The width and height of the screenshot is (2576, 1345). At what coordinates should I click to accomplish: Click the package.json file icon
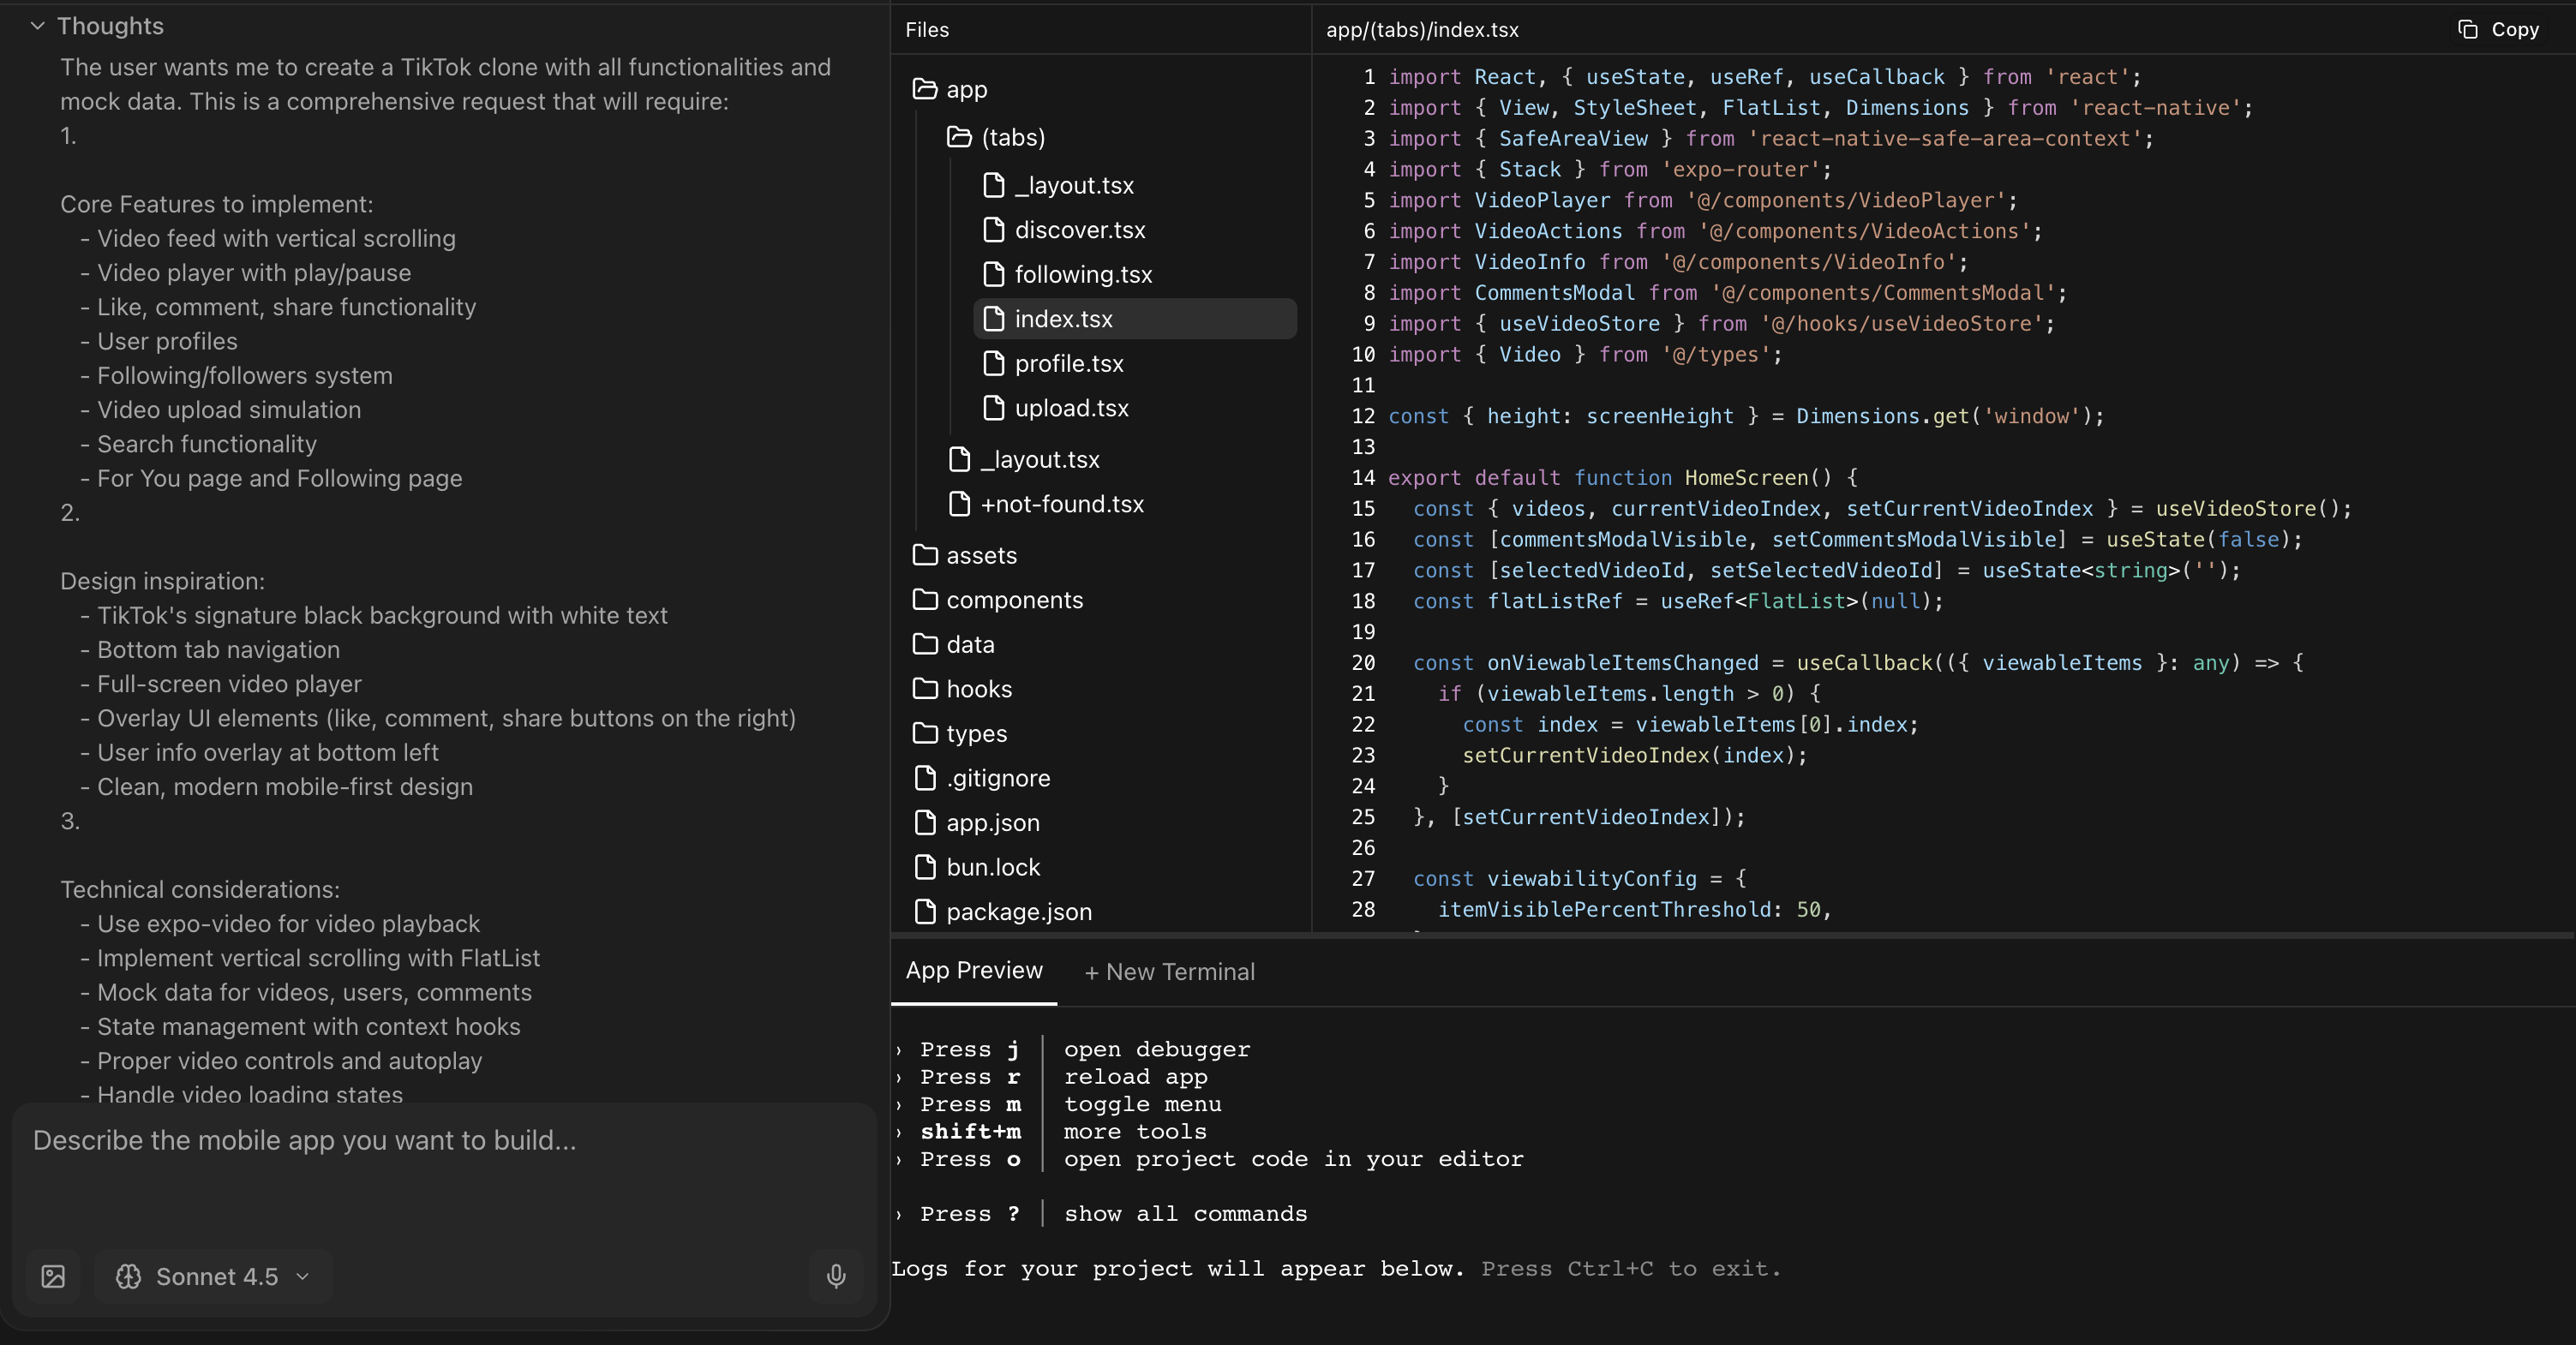pos(925,911)
